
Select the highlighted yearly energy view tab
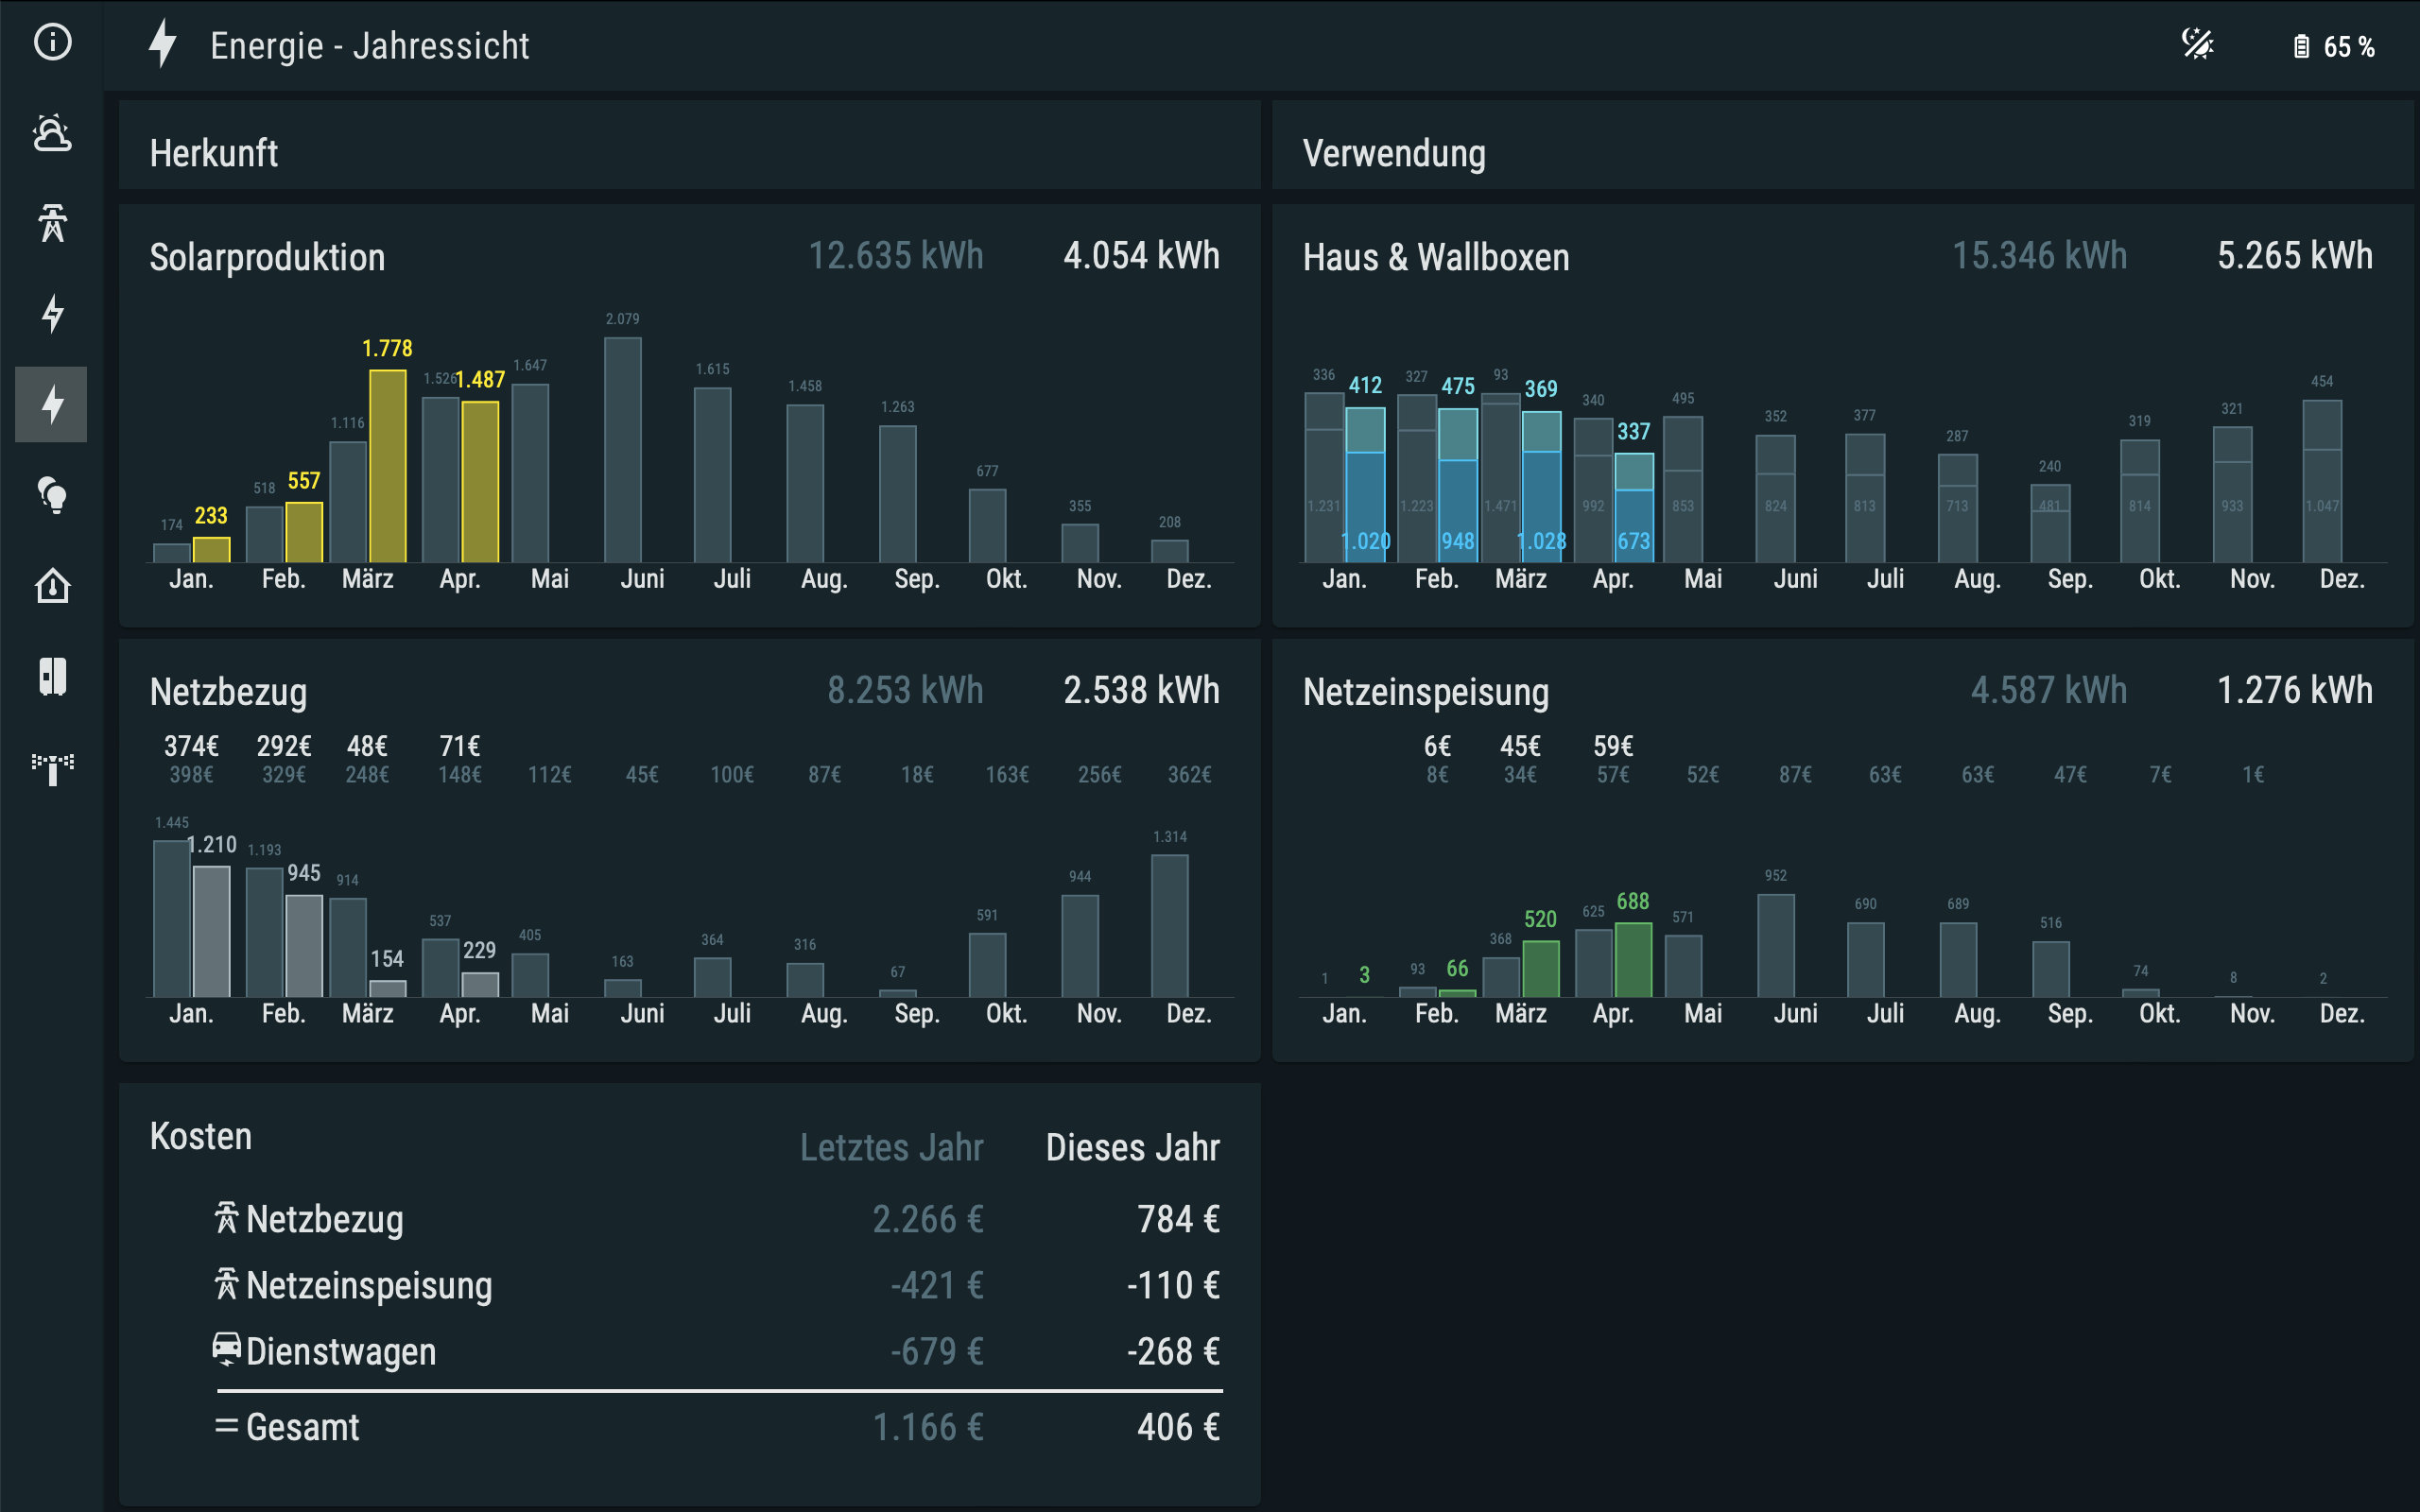[x=52, y=404]
